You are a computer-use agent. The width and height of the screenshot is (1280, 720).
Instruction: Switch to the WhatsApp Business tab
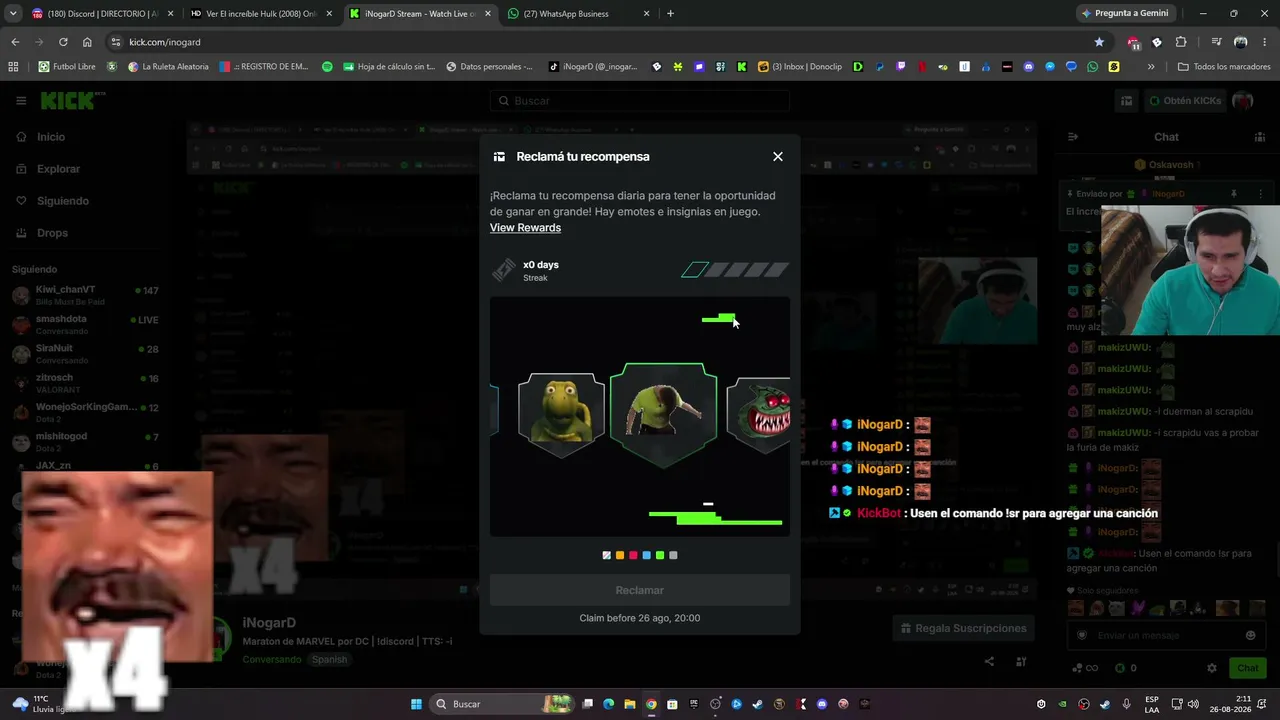tap(579, 14)
